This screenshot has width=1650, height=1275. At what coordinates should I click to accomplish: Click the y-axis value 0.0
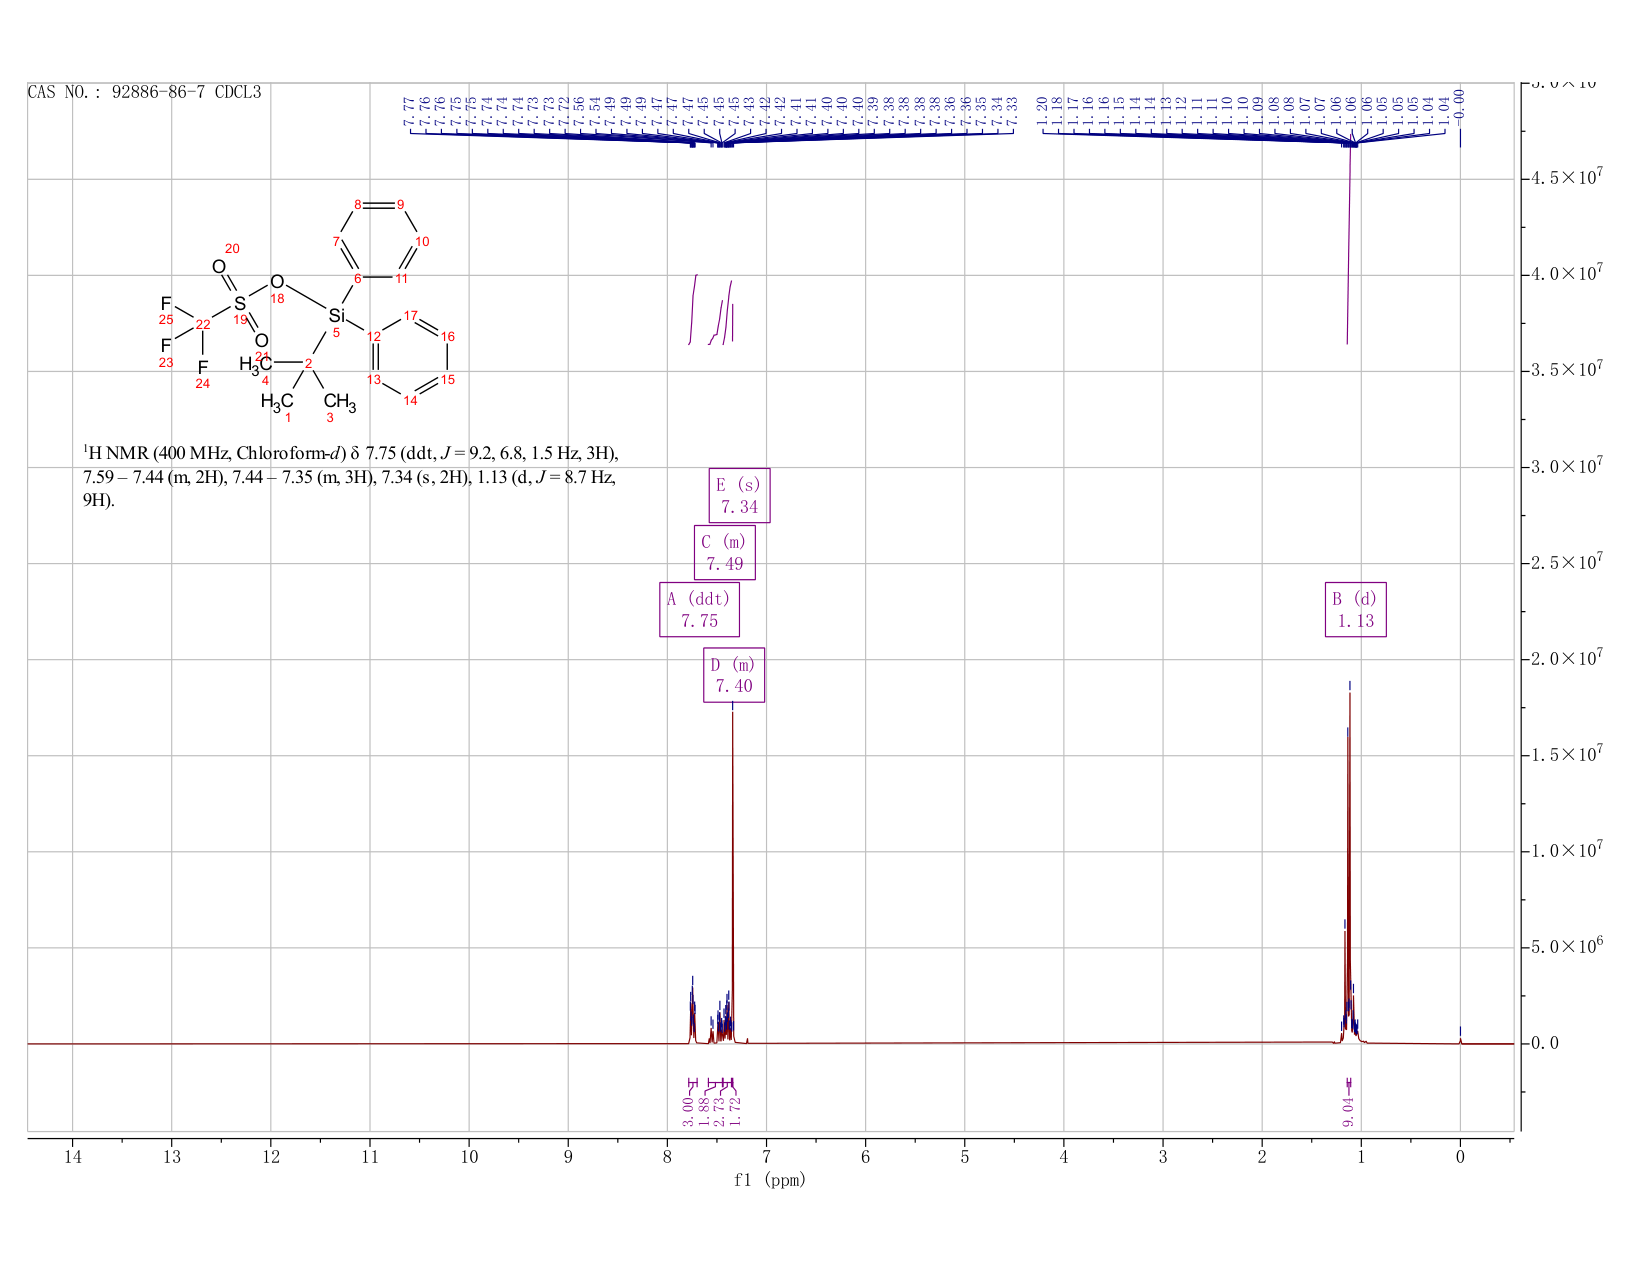point(1544,1044)
